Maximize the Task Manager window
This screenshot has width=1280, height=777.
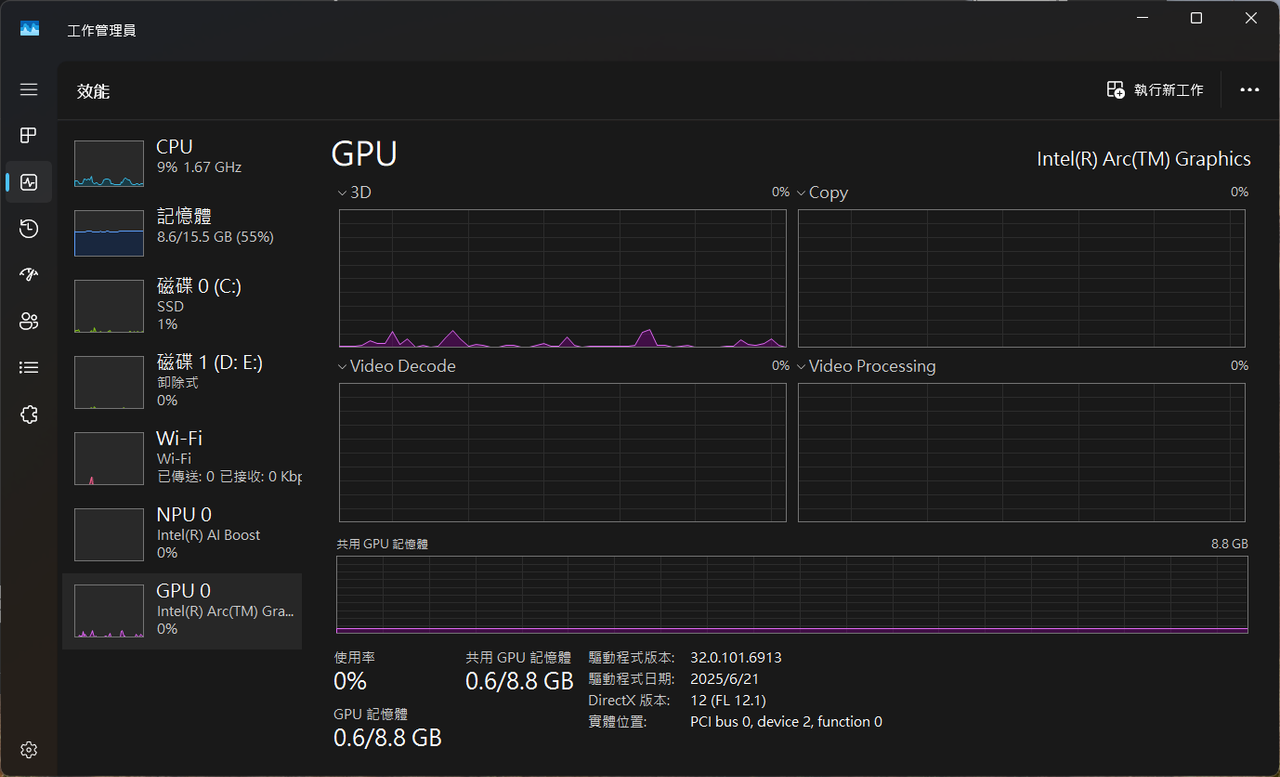coord(1196,18)
